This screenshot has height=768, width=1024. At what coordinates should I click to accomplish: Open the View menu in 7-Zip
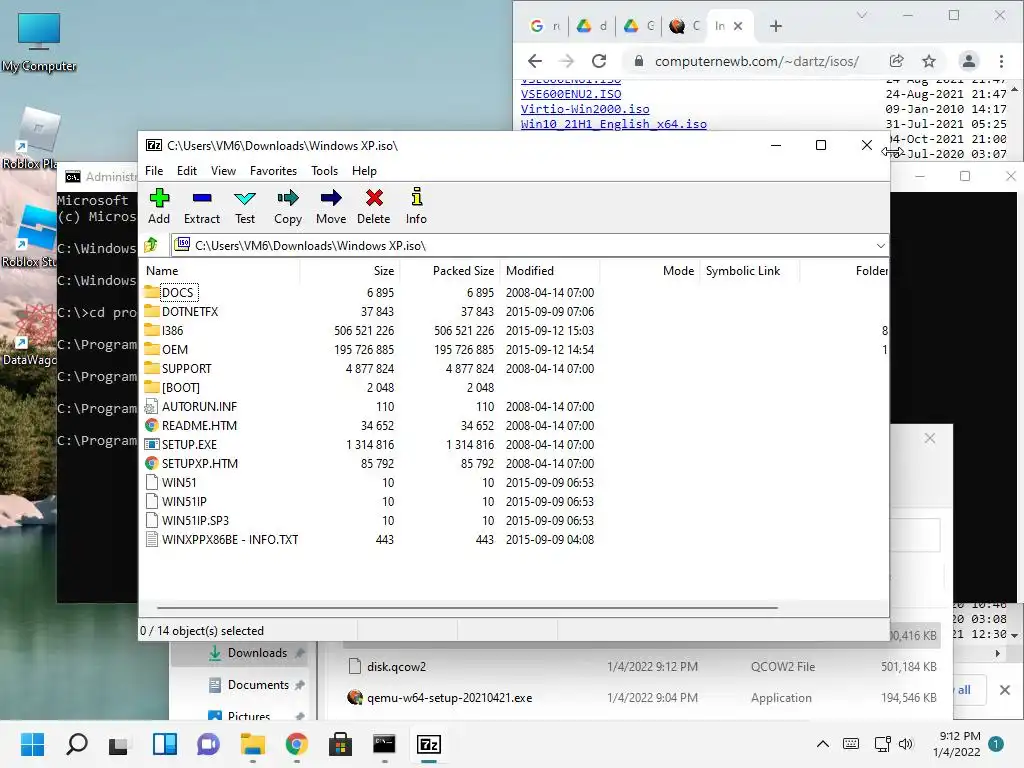click(x=223, y=170)
